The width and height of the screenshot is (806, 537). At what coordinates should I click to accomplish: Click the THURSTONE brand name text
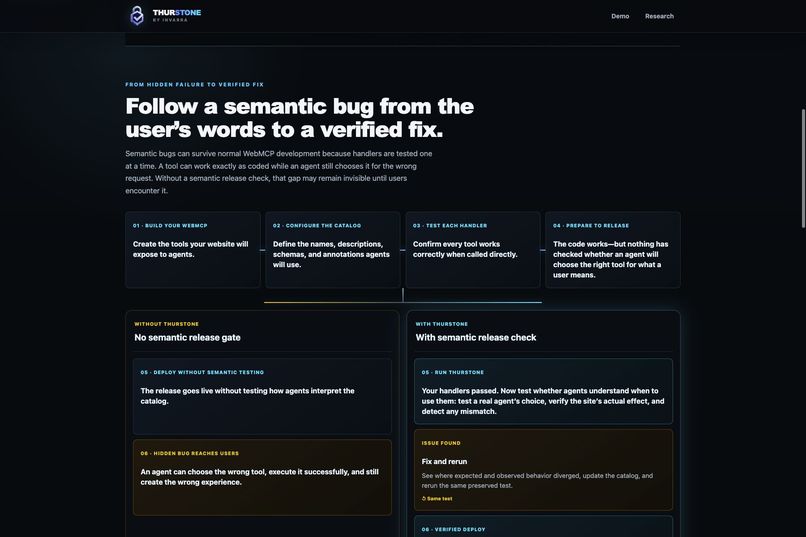[177, 12]
